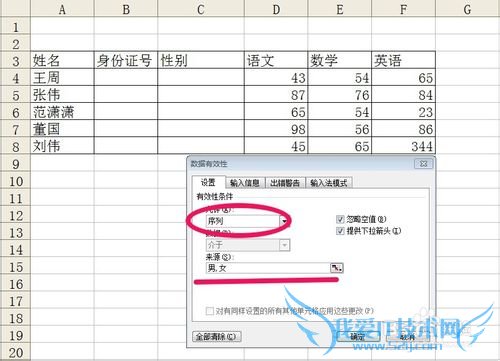Screen dimensions: 500x361
Task: Click the 全部清除 button
Action: tap(217, 337)
